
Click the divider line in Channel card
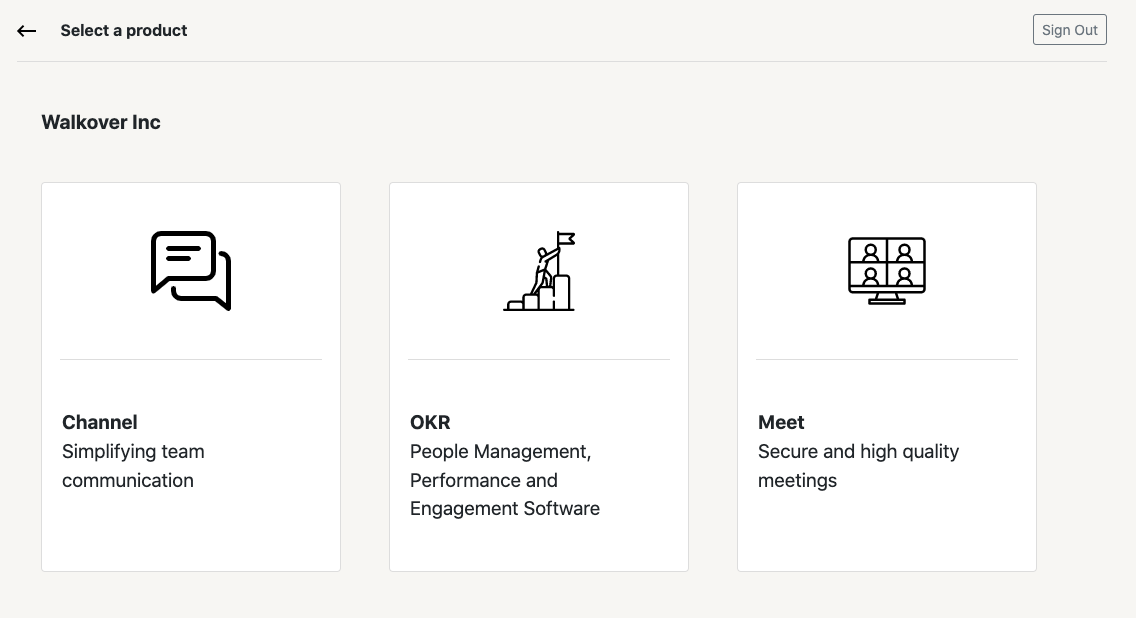pos(191,359)
